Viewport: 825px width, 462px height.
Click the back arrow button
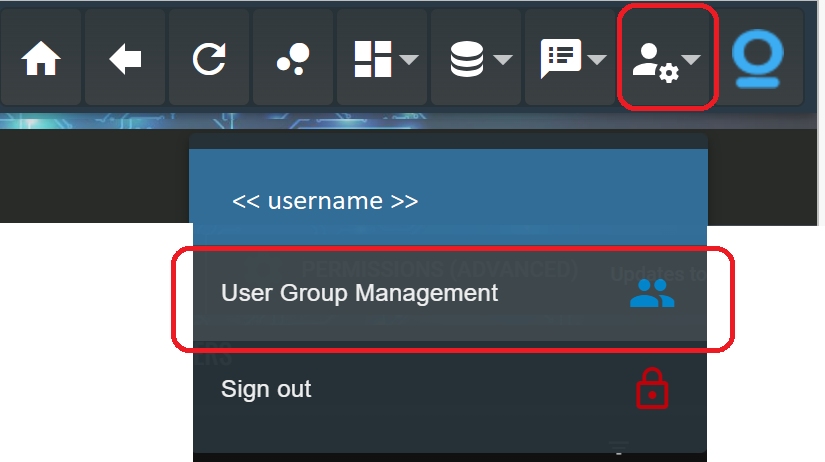click(x=125, y=60)
